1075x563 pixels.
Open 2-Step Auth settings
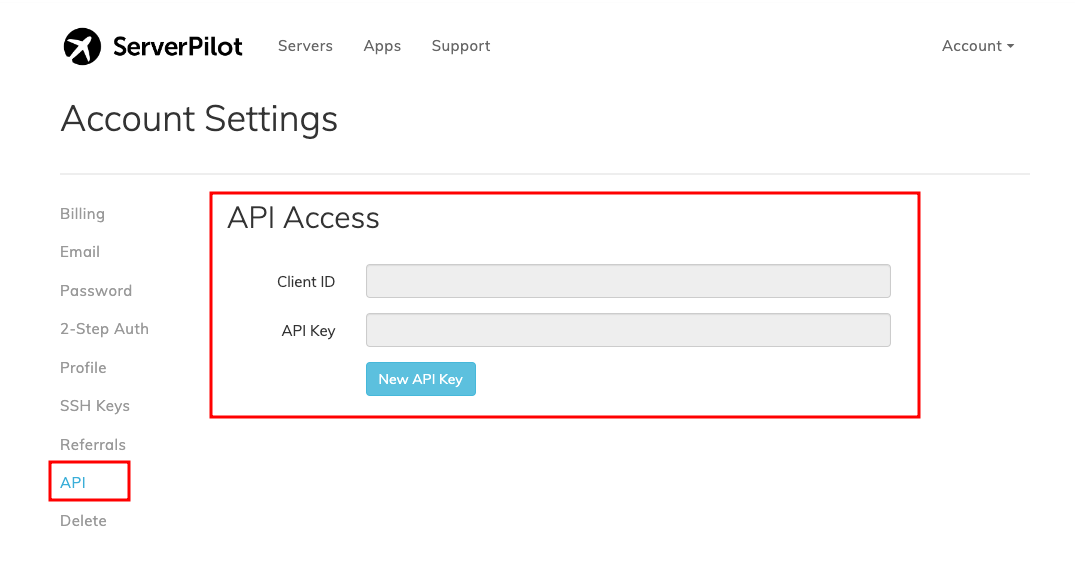click(104, 329)
